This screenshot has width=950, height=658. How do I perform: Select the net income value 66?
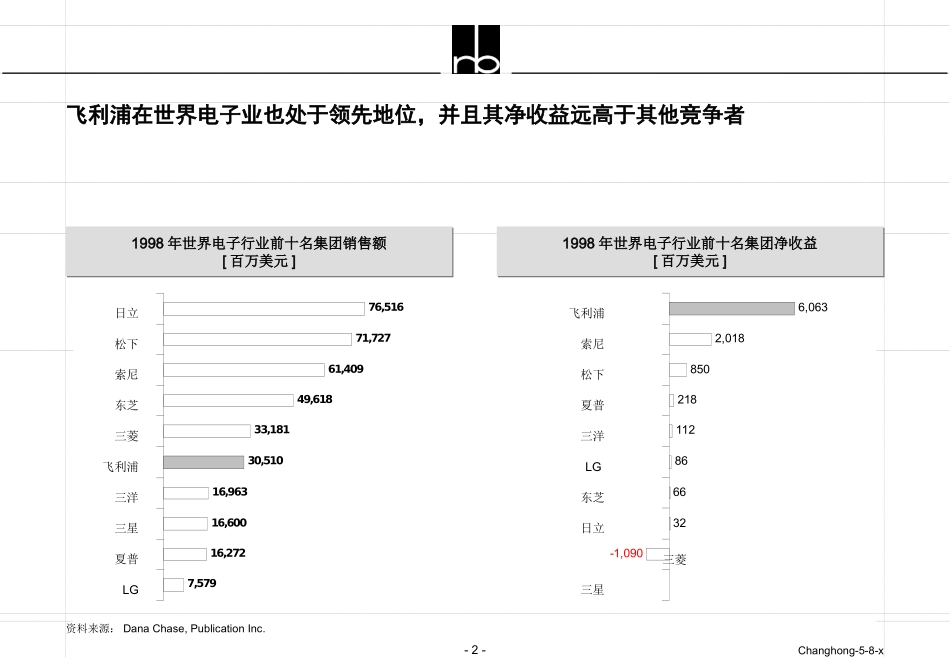(x=679, y=492)
